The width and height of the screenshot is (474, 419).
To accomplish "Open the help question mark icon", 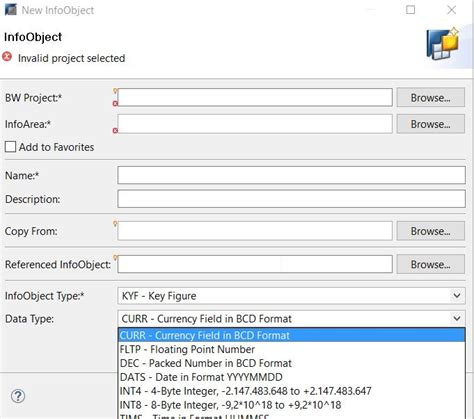I will 18,396.
